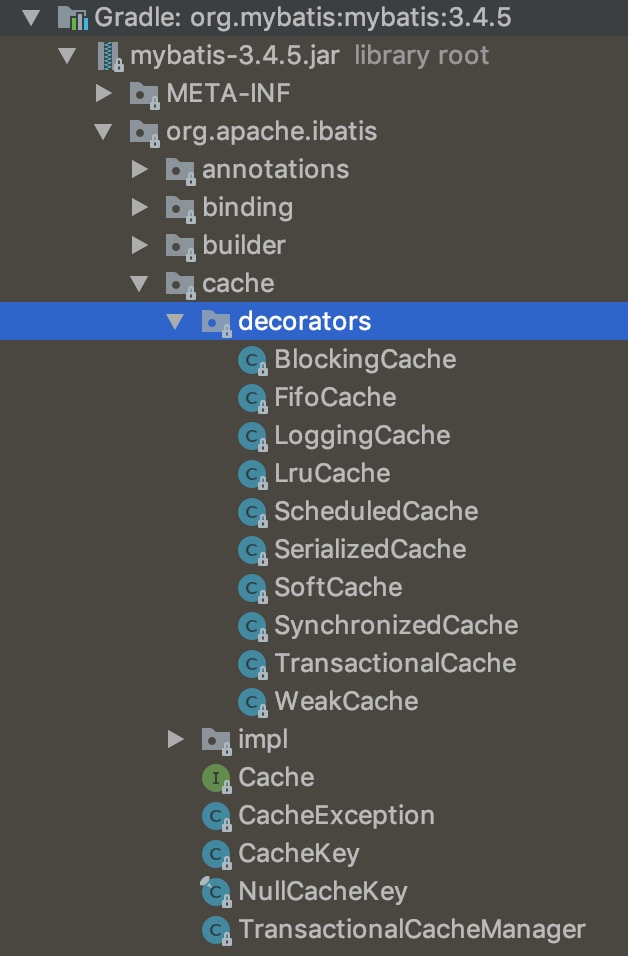Collapse the cache package arrow

click(x=139, y=284)
